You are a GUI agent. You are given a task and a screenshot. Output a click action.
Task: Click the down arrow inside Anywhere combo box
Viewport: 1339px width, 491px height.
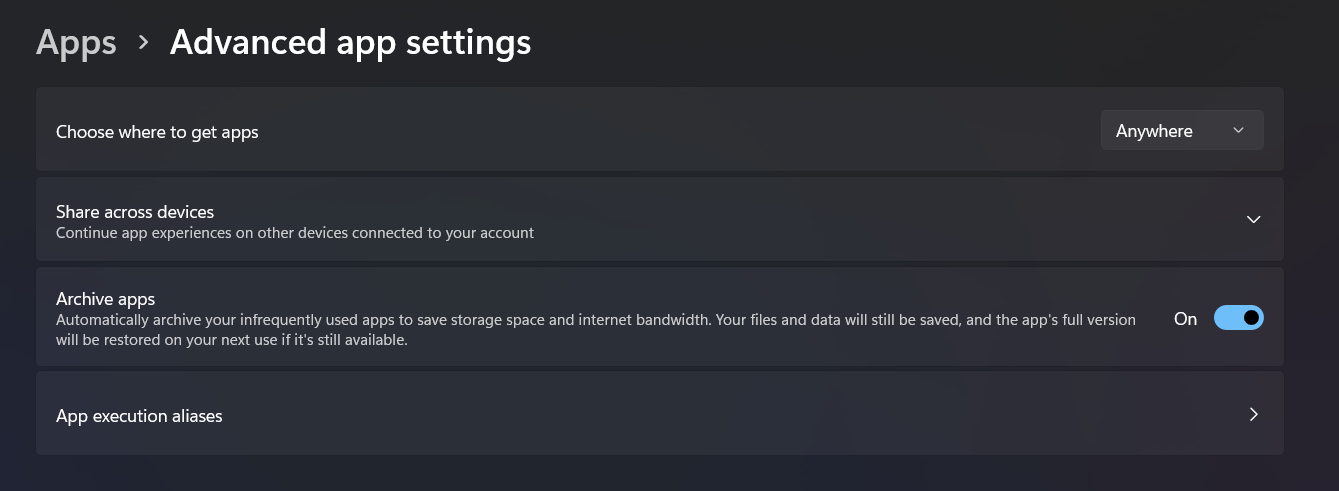pos(1238,130)
